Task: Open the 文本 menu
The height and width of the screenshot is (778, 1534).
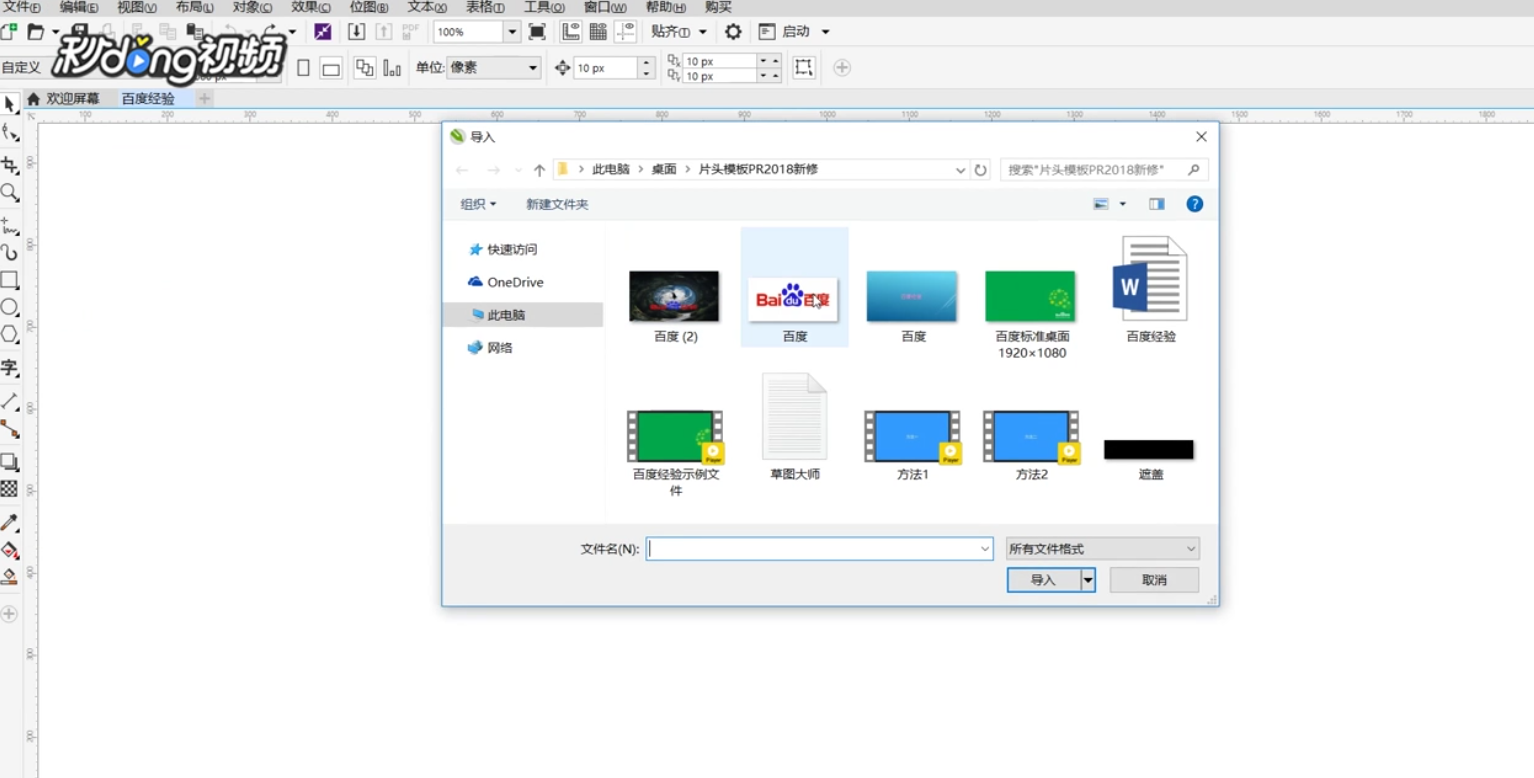Action: click(422, 7)
